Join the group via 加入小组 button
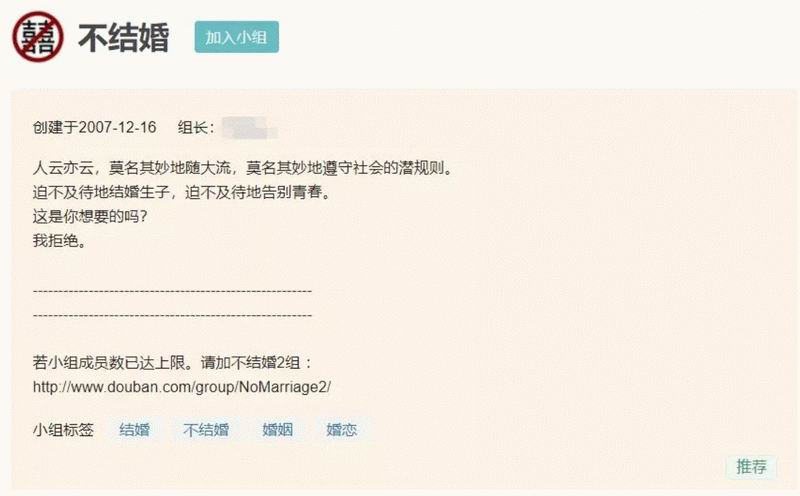The image size is (800, 496). [x=236, y=37]
